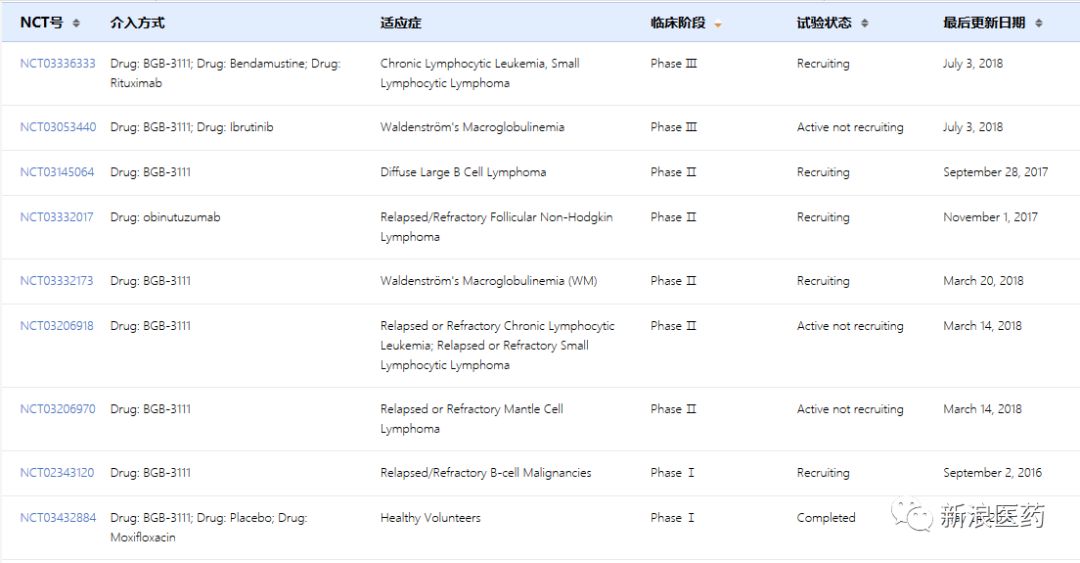This screenshot has height=563, width=1080.
Task: Click the 适应症 column header
Action: pos(400,23)
